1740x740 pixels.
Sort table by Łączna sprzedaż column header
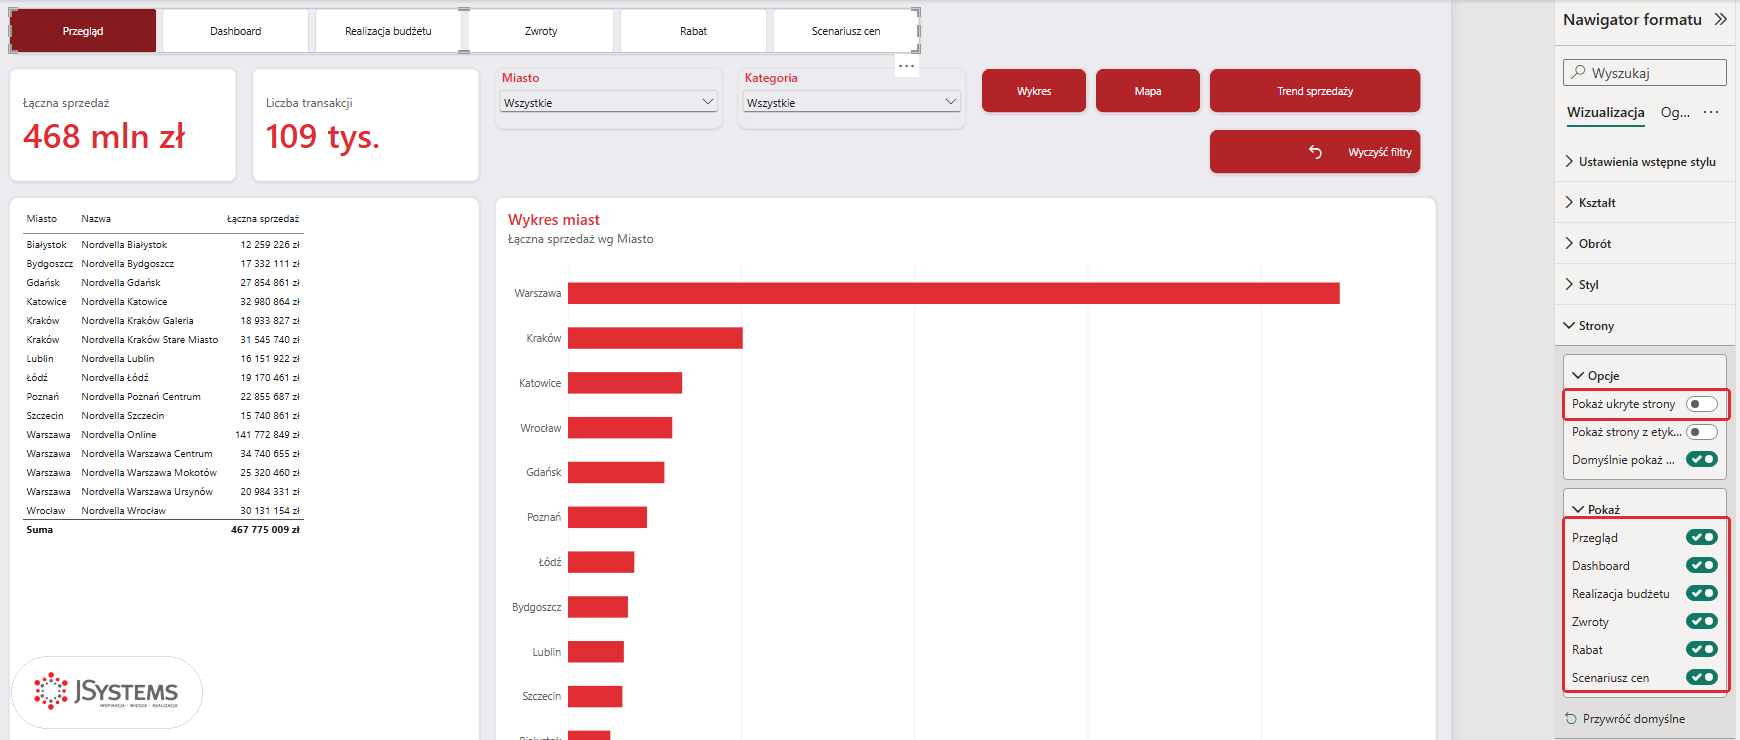click(x=263, y=218)
